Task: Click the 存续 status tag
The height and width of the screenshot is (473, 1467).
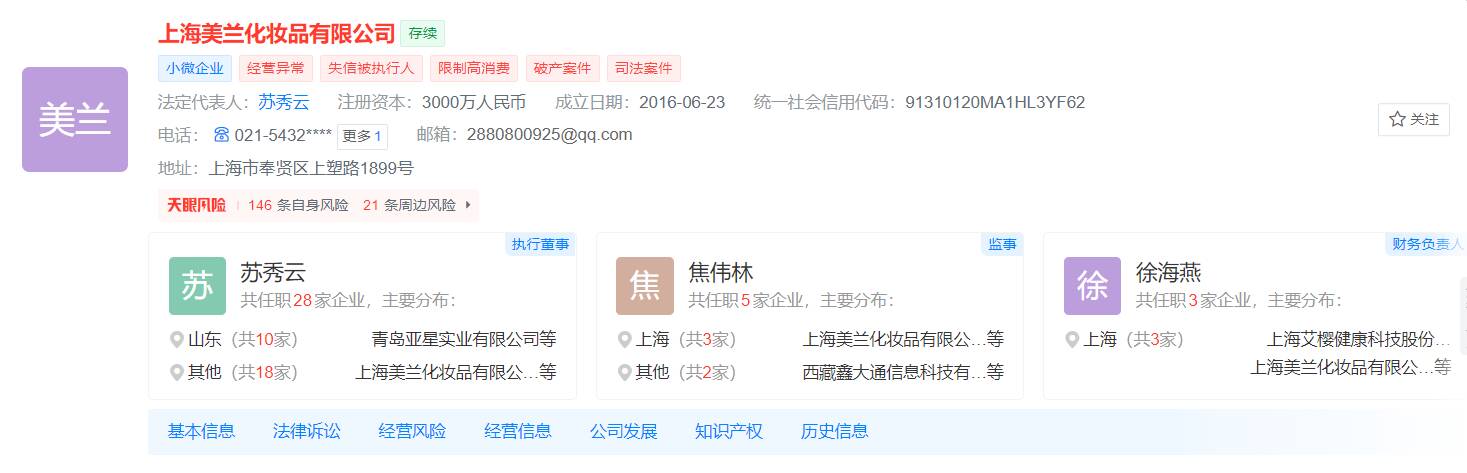Action: pos(422,33)
